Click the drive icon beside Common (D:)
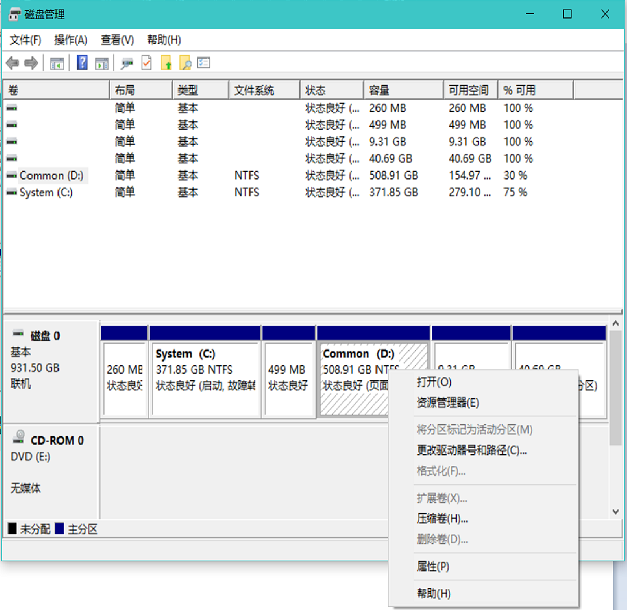Viewport: 627px width, 610px height. (12, 175)
